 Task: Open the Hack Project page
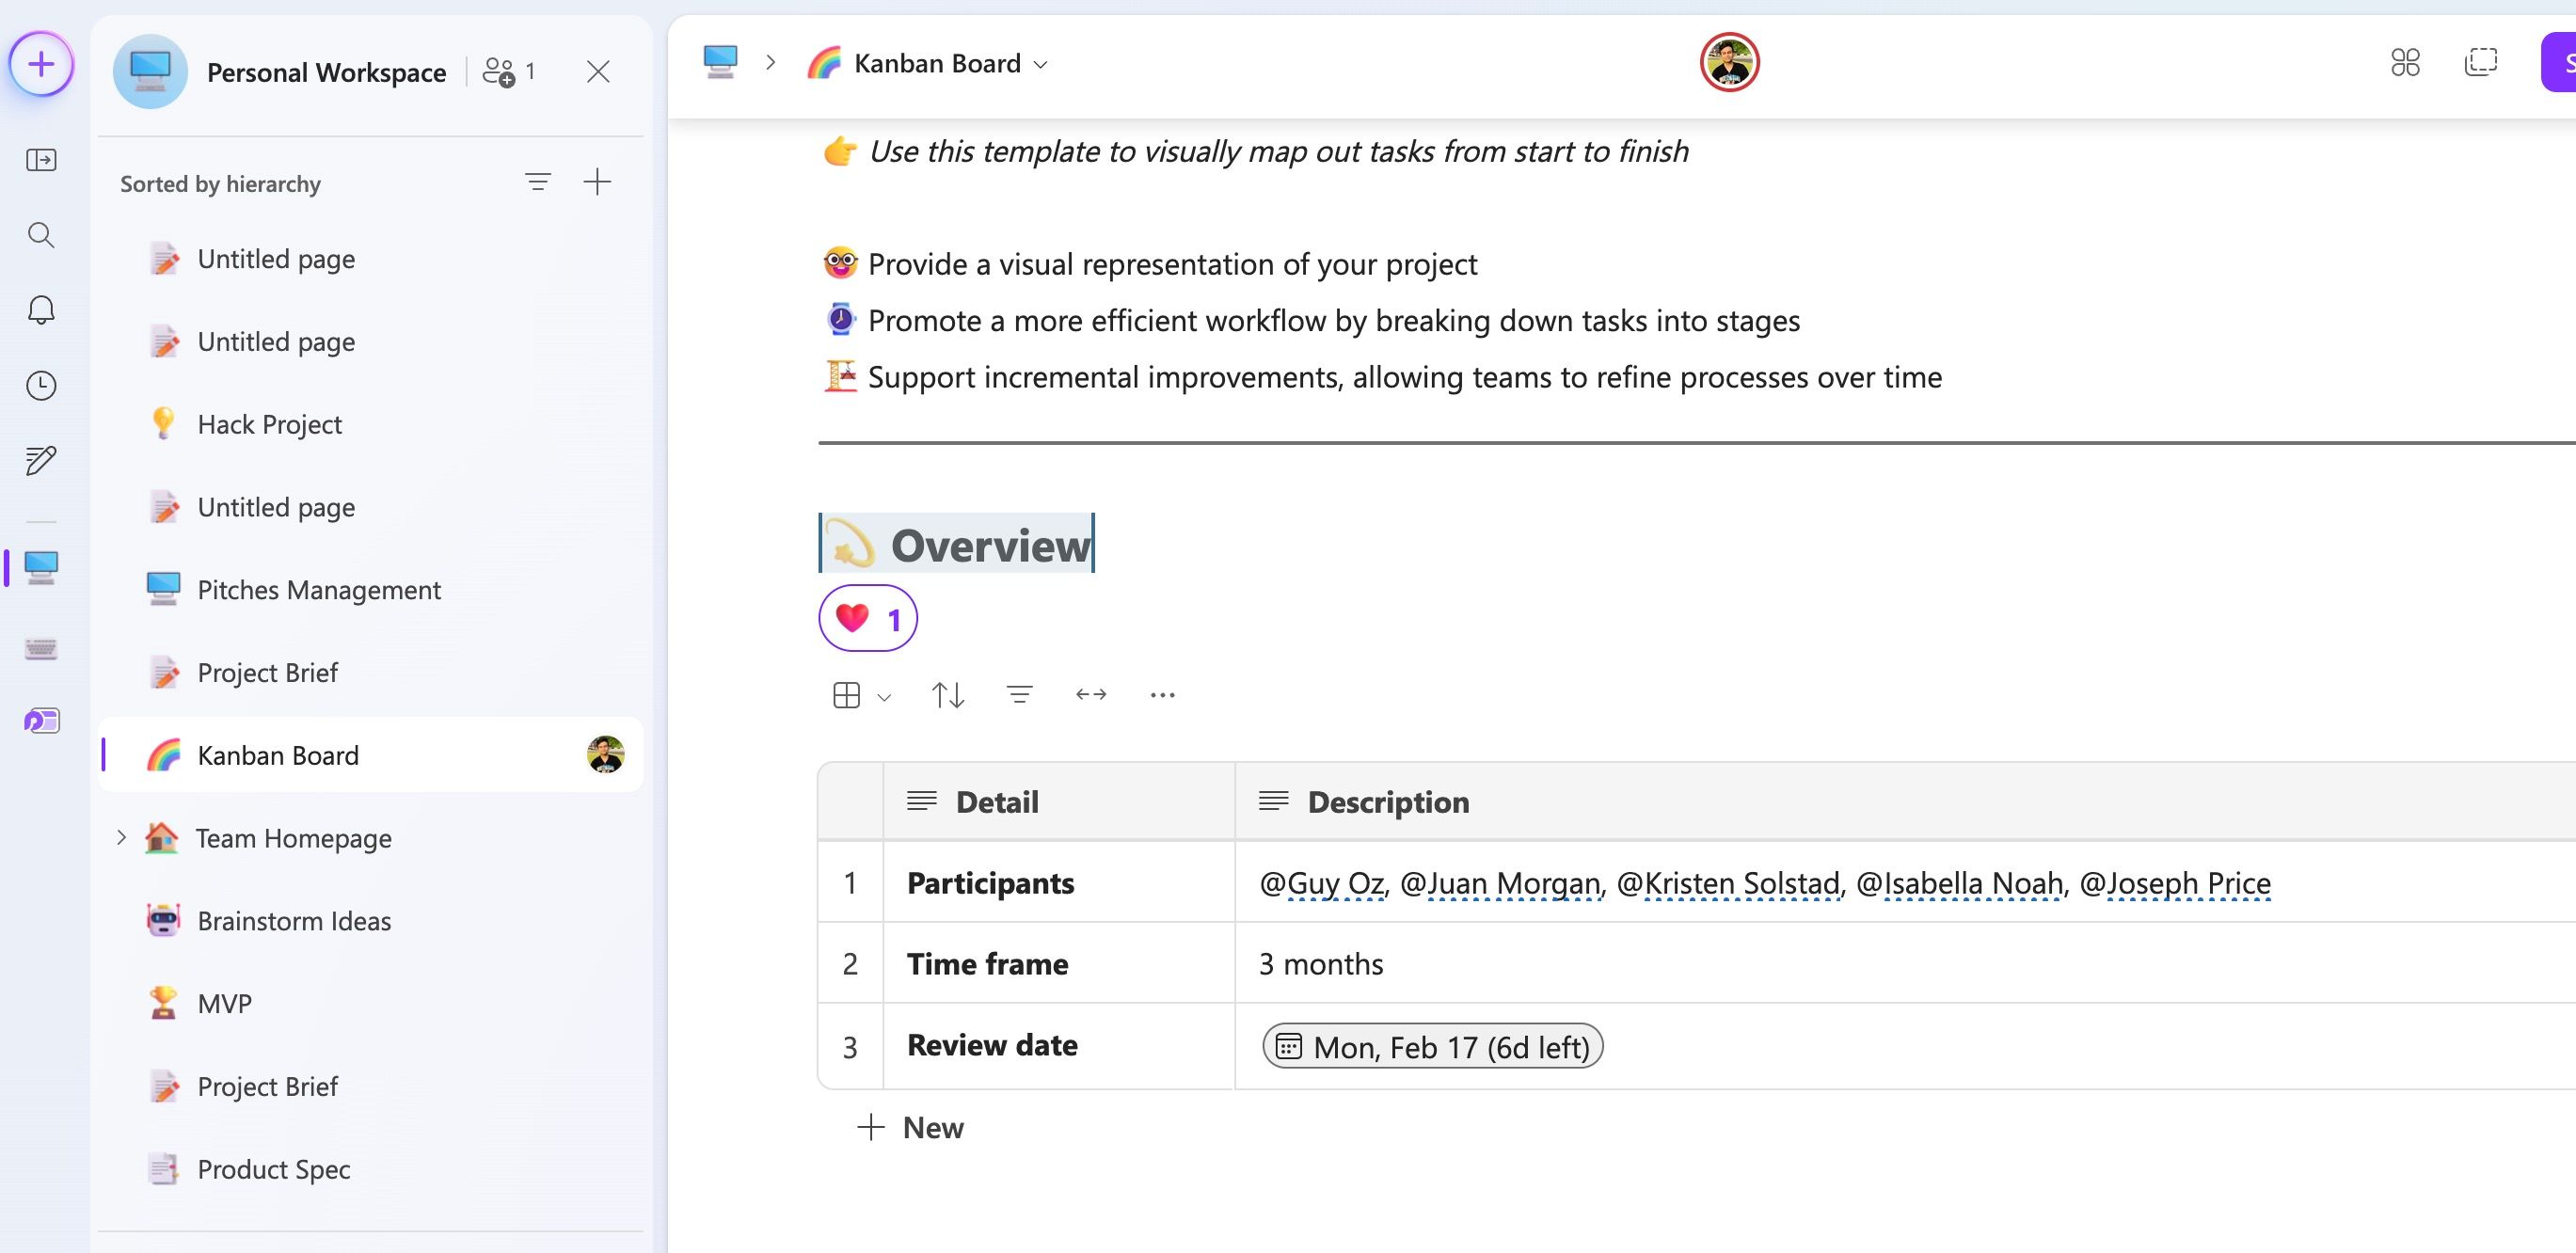pos(269,423)
